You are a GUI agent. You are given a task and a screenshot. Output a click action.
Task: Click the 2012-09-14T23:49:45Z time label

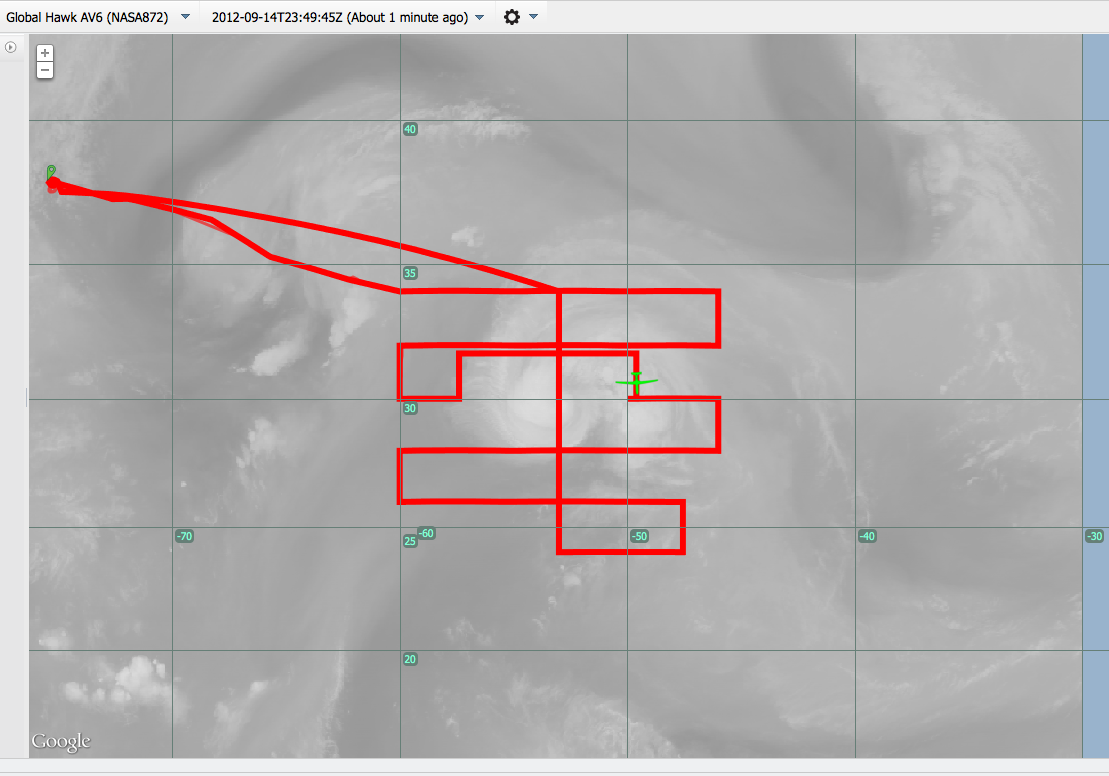click(x=339, y=17)
